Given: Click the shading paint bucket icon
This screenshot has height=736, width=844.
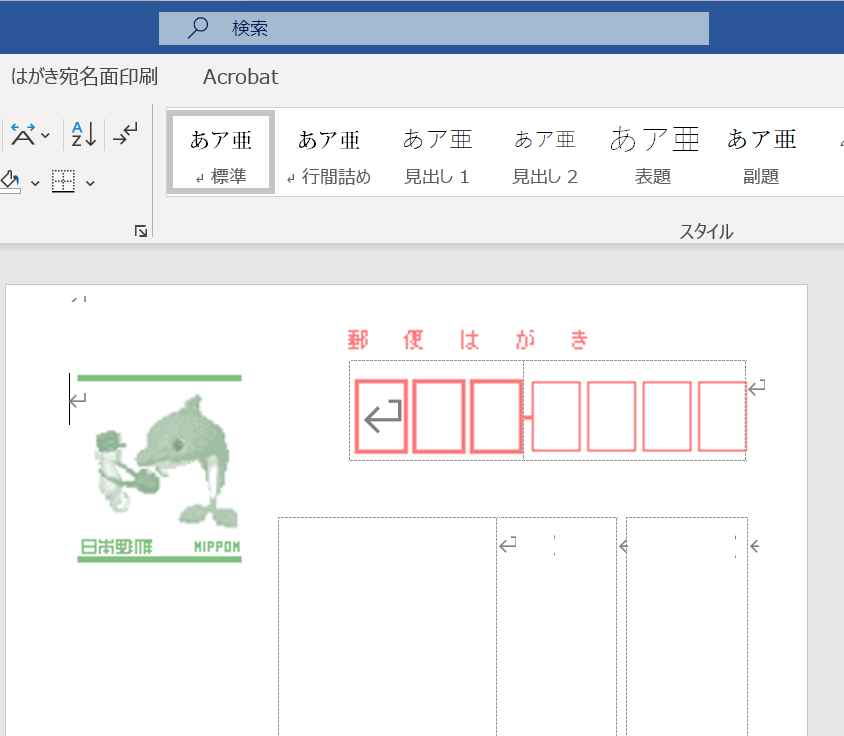Looking at the screenshot, I should click(10, 181).
